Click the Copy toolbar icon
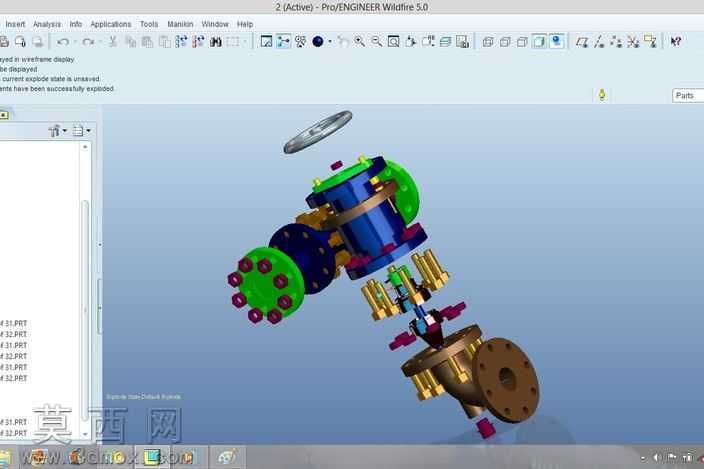This screenshot has width=704, height=469. pyautogui.click(x=130, y=42)
